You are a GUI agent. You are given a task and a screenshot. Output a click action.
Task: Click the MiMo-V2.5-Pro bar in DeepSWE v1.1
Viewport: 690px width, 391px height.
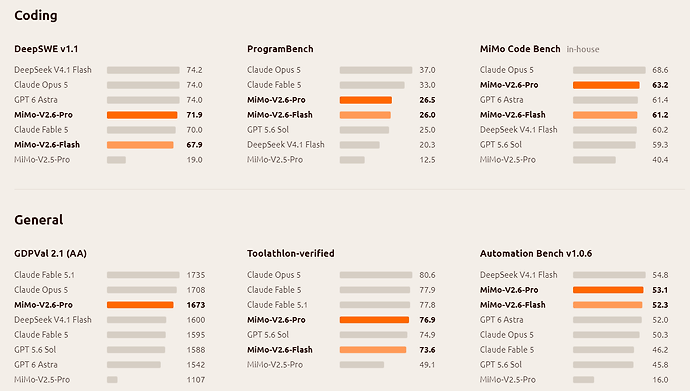(x=116, y=160)
